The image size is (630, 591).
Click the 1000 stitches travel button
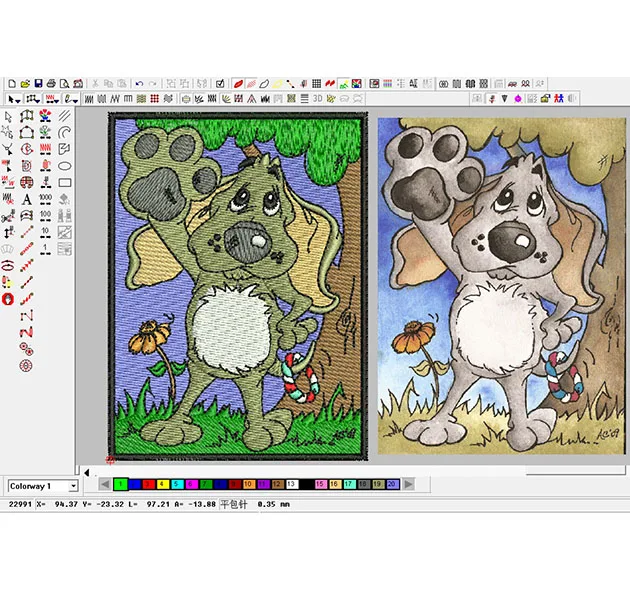click(45, 199)
